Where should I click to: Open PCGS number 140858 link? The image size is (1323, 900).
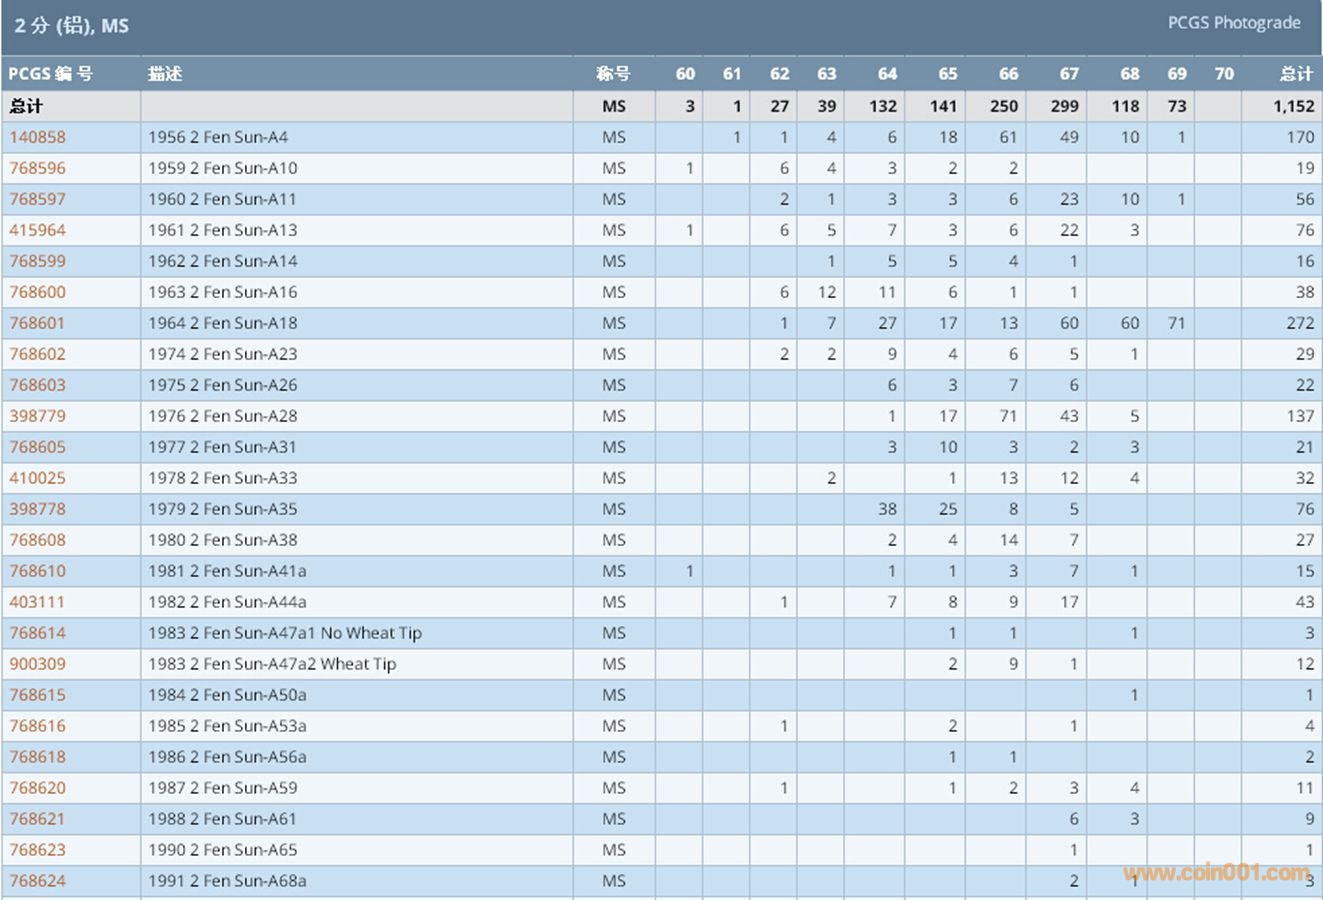[37, 137]
